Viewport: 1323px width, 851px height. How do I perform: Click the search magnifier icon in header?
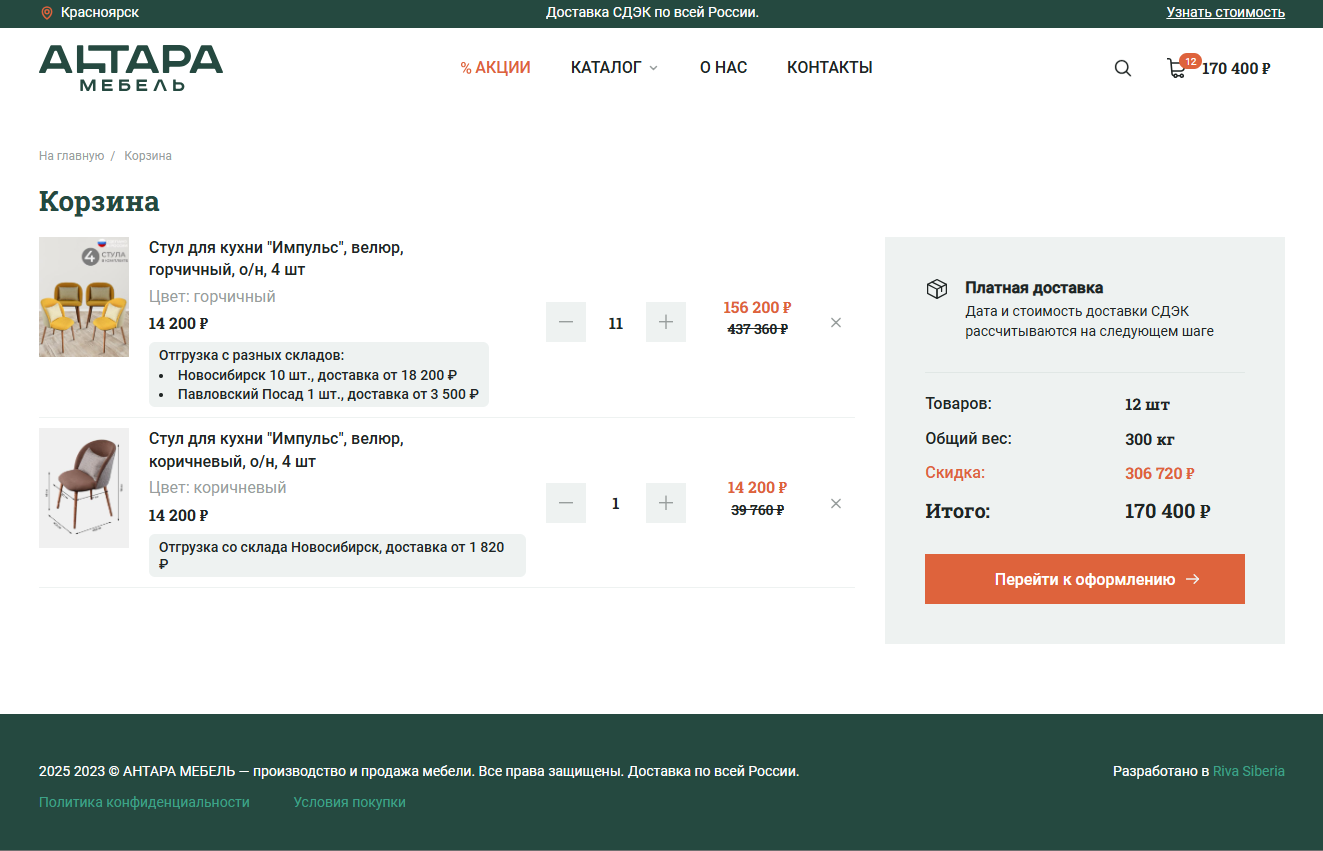pyautogui.click(x=1123, y=68)
